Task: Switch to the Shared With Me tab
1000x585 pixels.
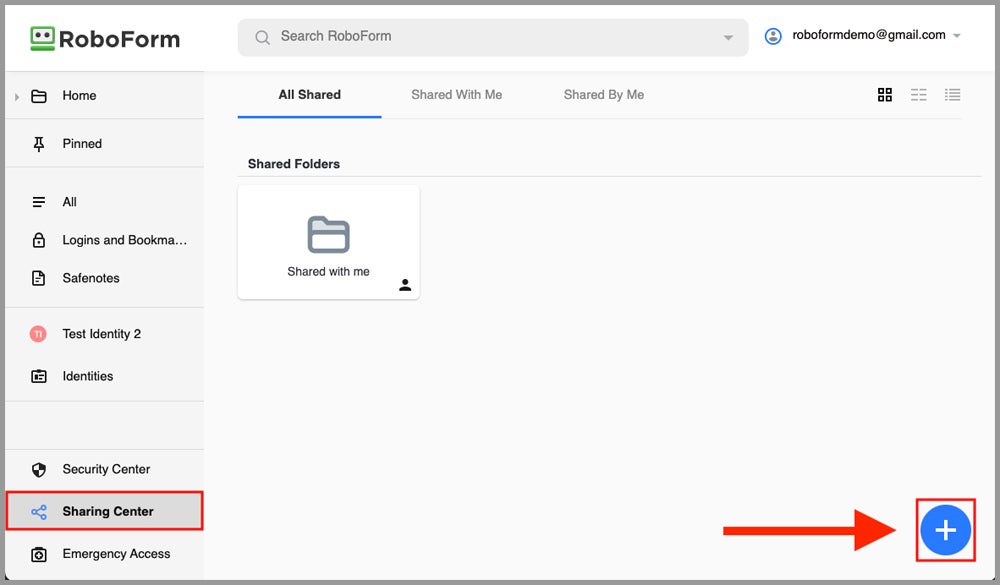Action: 456,95
